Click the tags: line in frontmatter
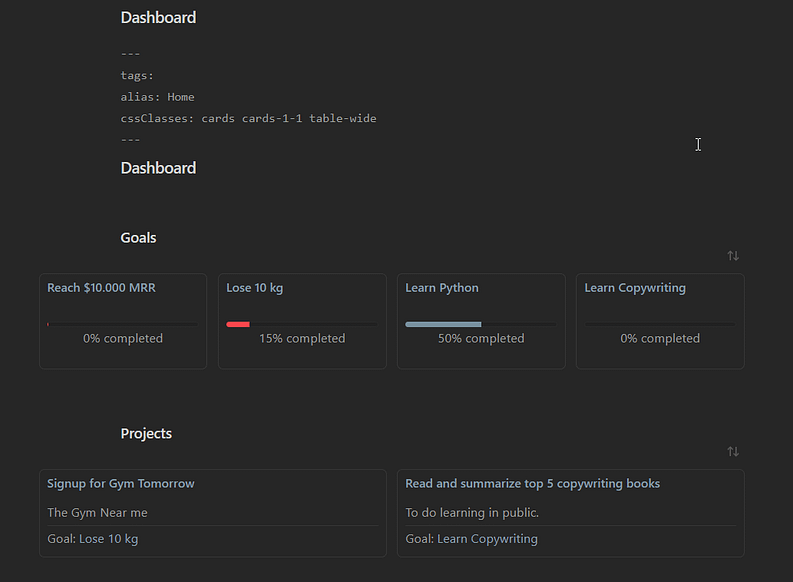This screenshot has width=793, height=582. point(137,76)
